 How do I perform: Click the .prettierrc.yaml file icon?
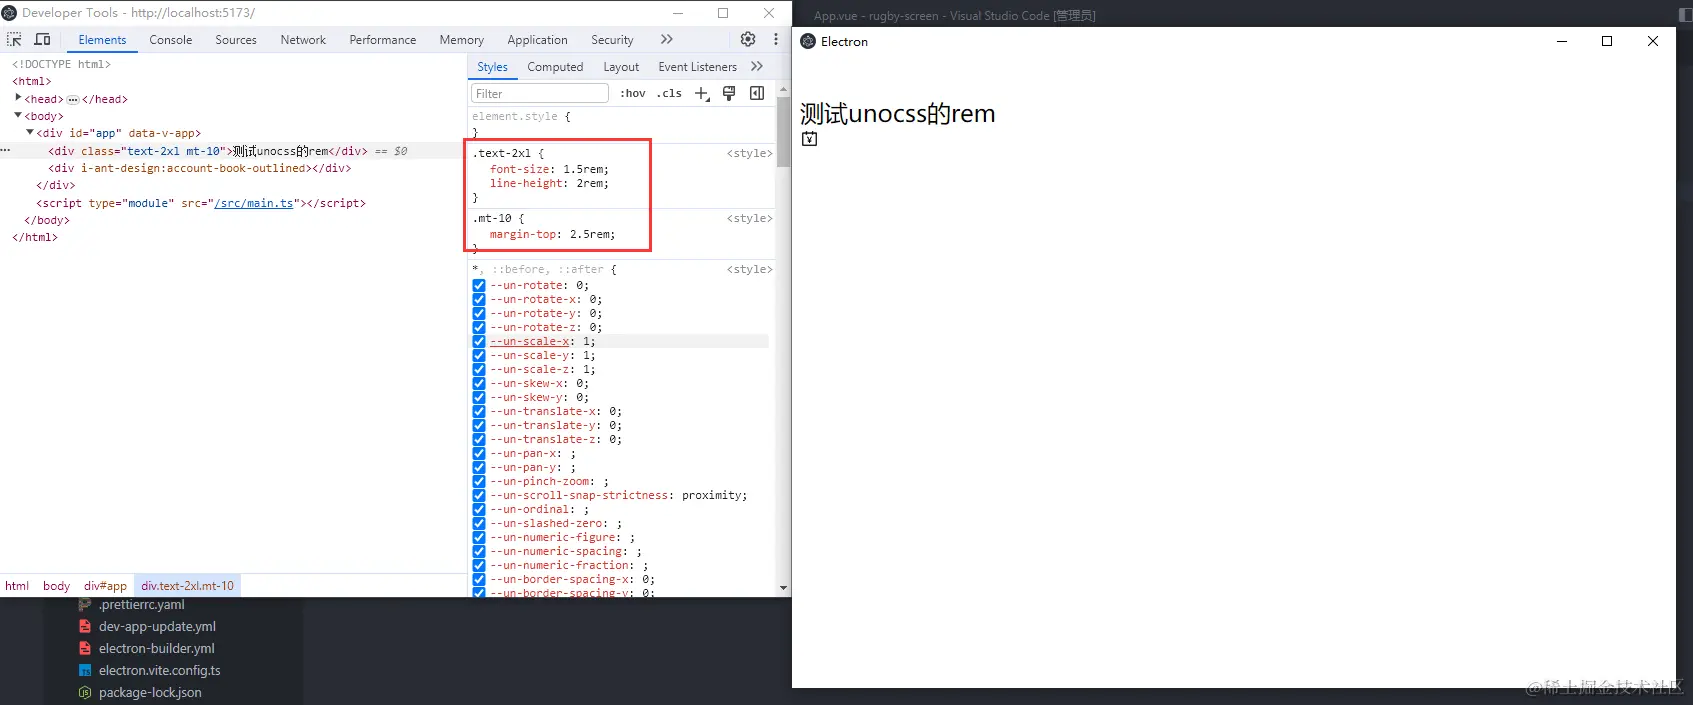pyautogui.click(x=85, y=604)
